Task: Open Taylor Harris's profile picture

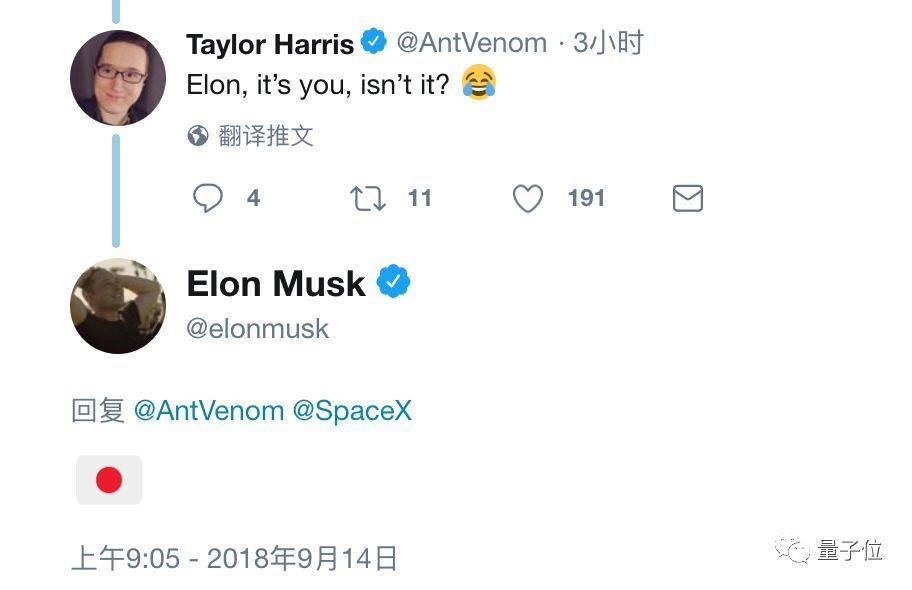Action: click(118, 78)
